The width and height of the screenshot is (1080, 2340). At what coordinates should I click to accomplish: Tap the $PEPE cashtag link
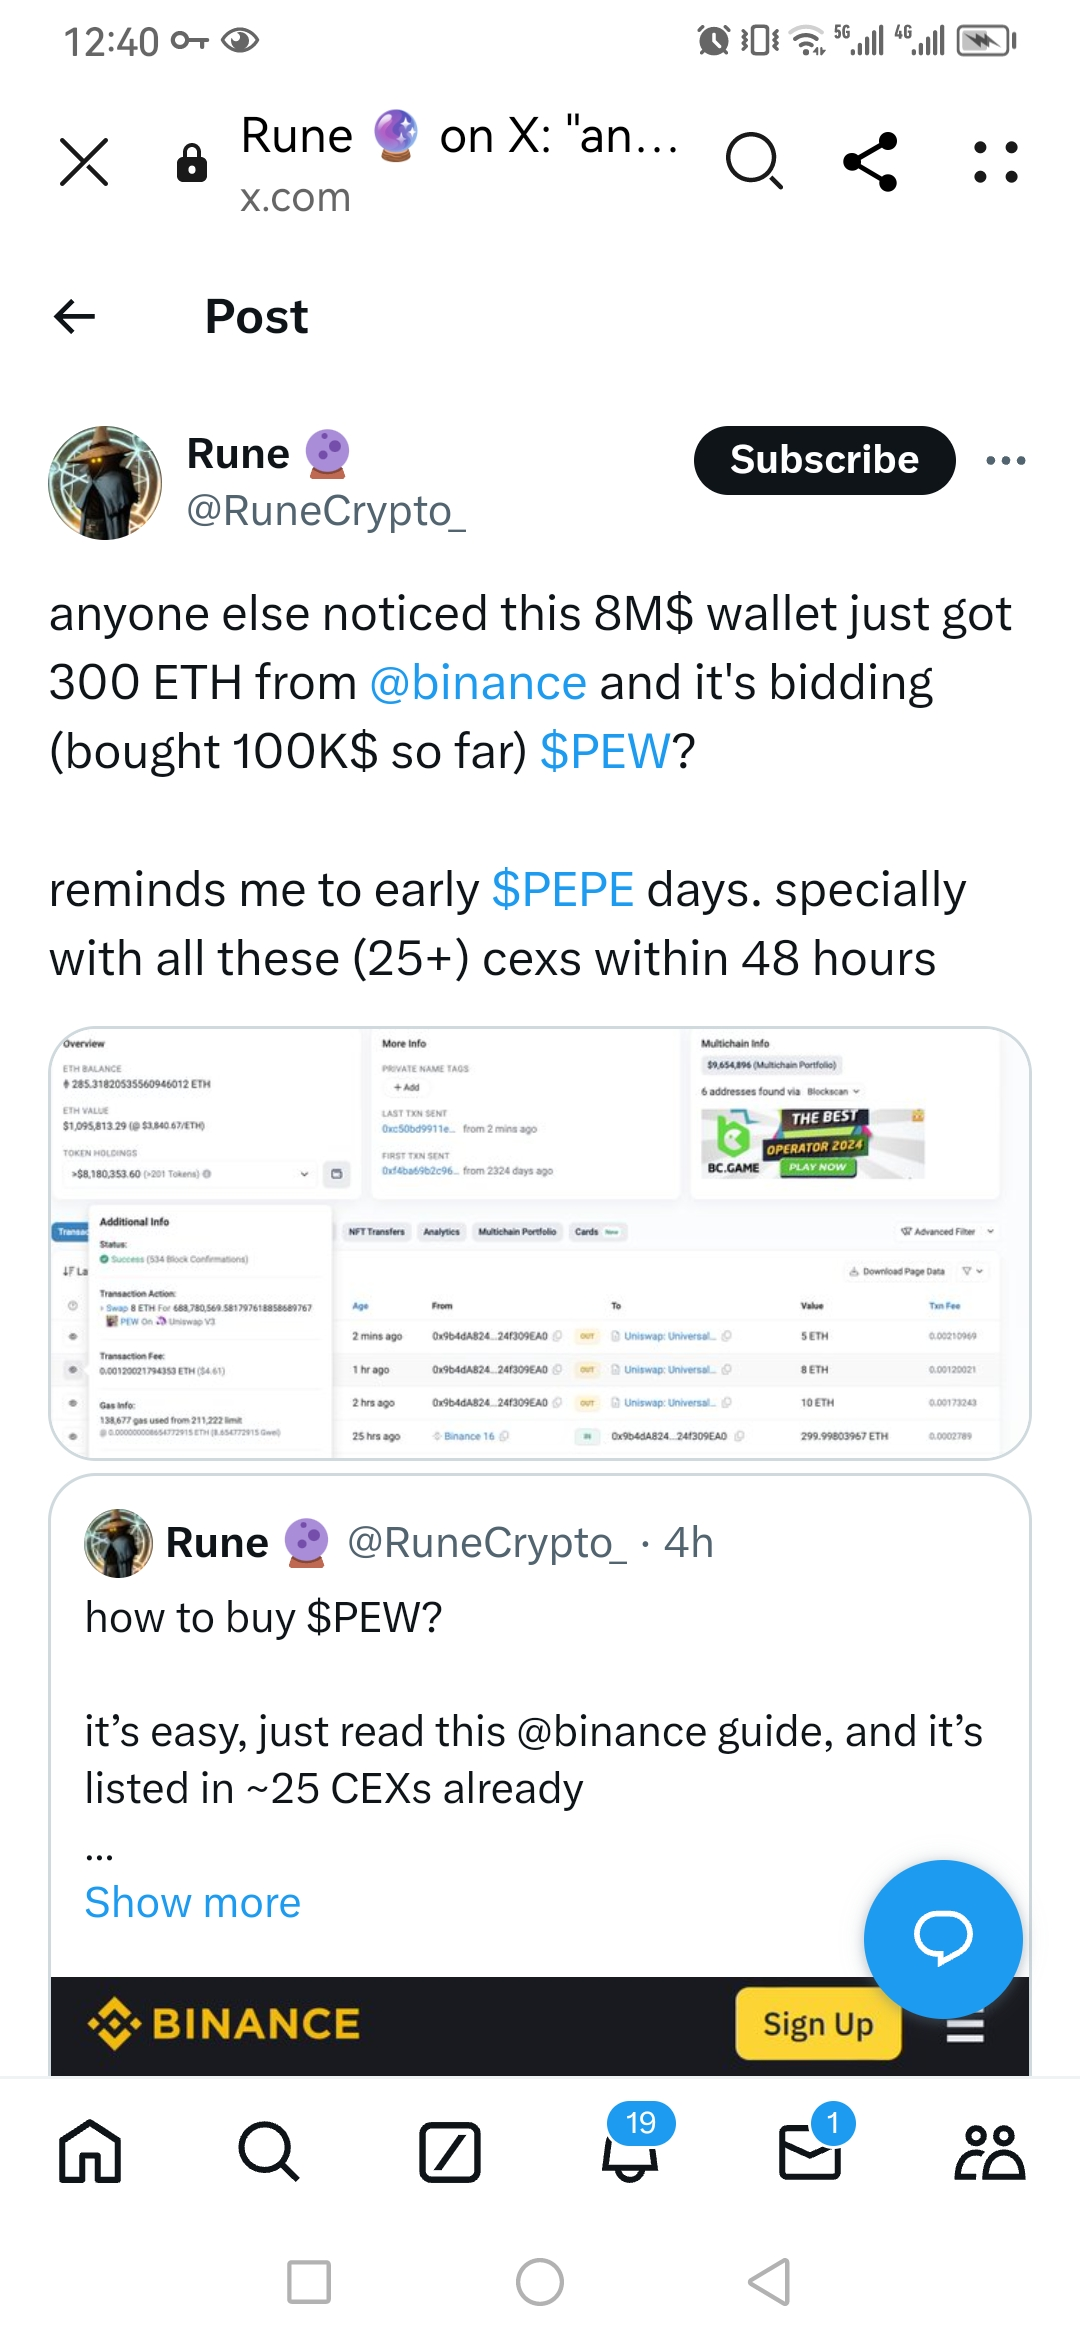click(x=563, y=890)
